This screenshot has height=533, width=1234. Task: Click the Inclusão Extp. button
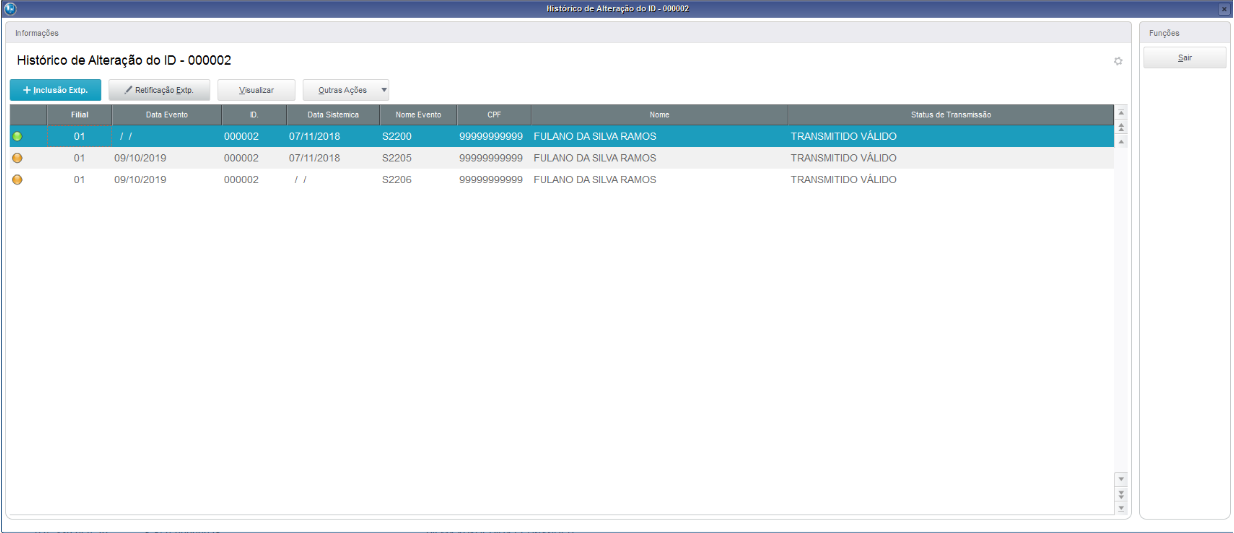tap(56, 90)
